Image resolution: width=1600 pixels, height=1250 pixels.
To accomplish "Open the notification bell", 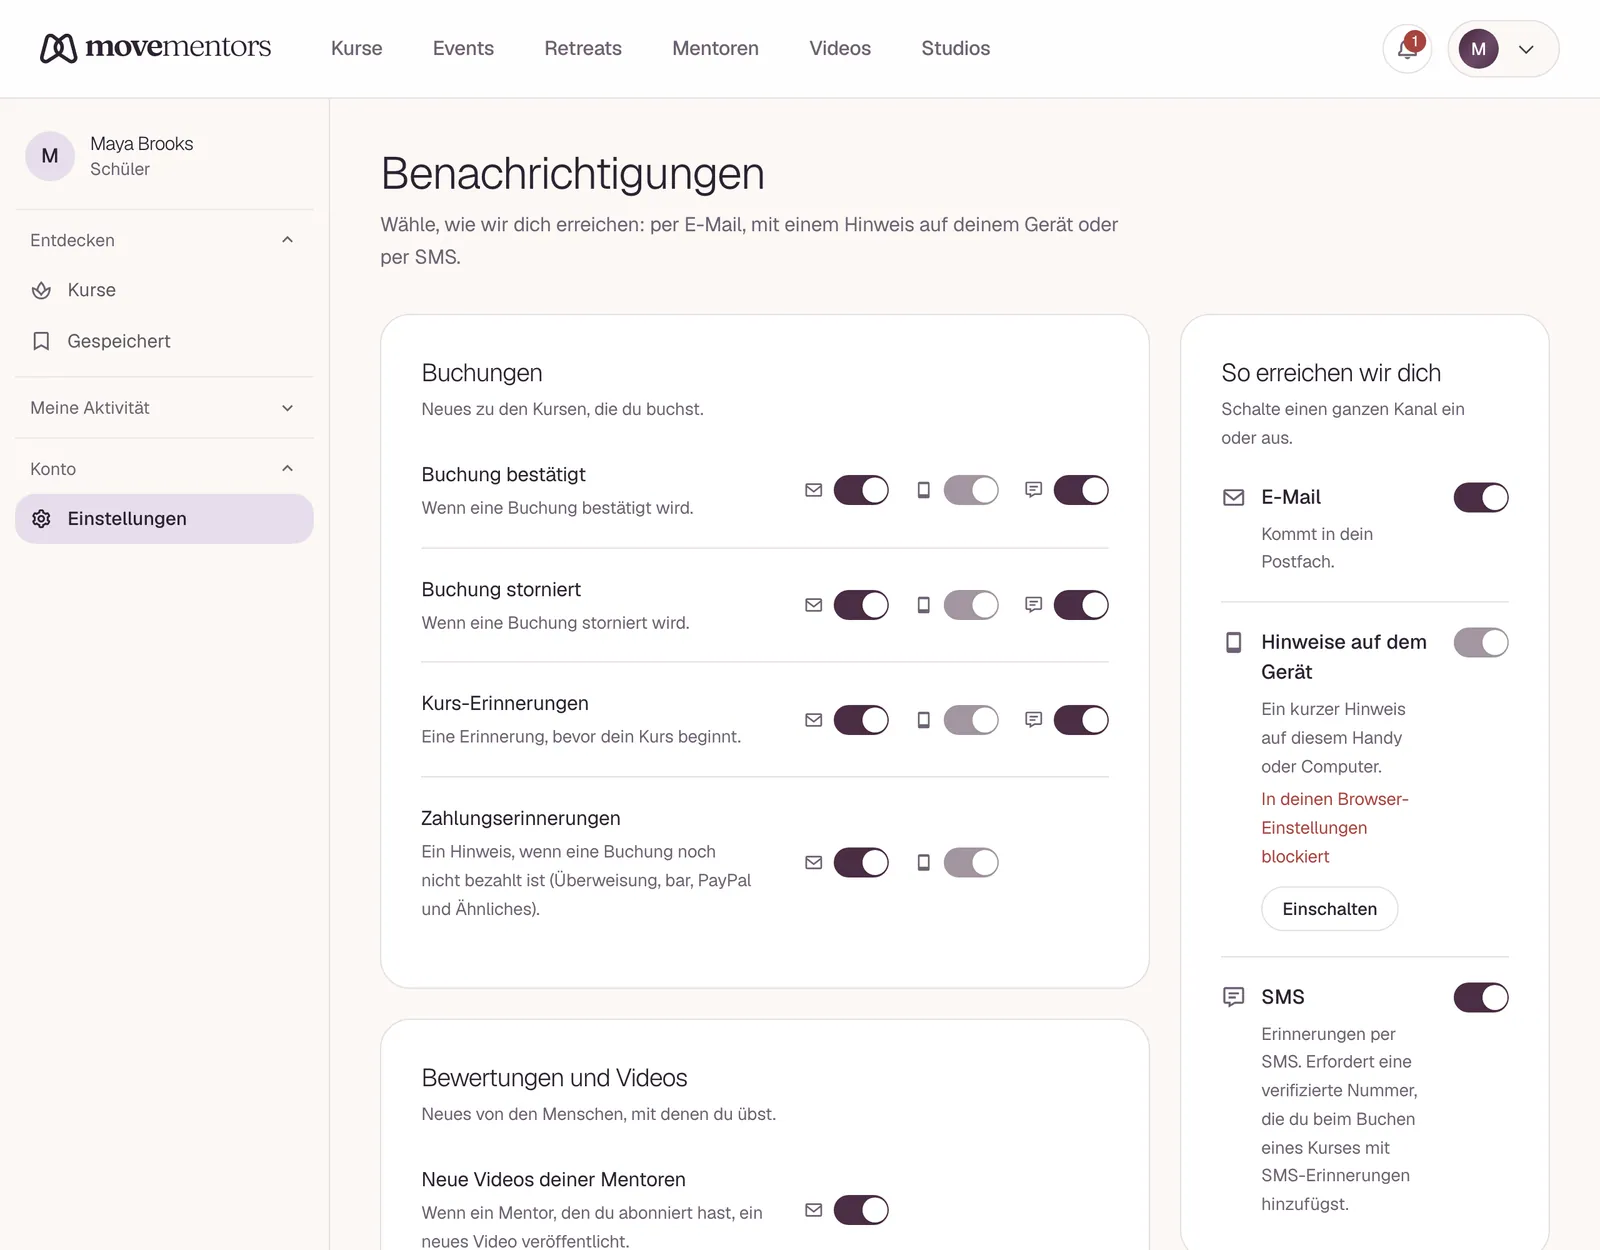I will tap(1407, 49).
